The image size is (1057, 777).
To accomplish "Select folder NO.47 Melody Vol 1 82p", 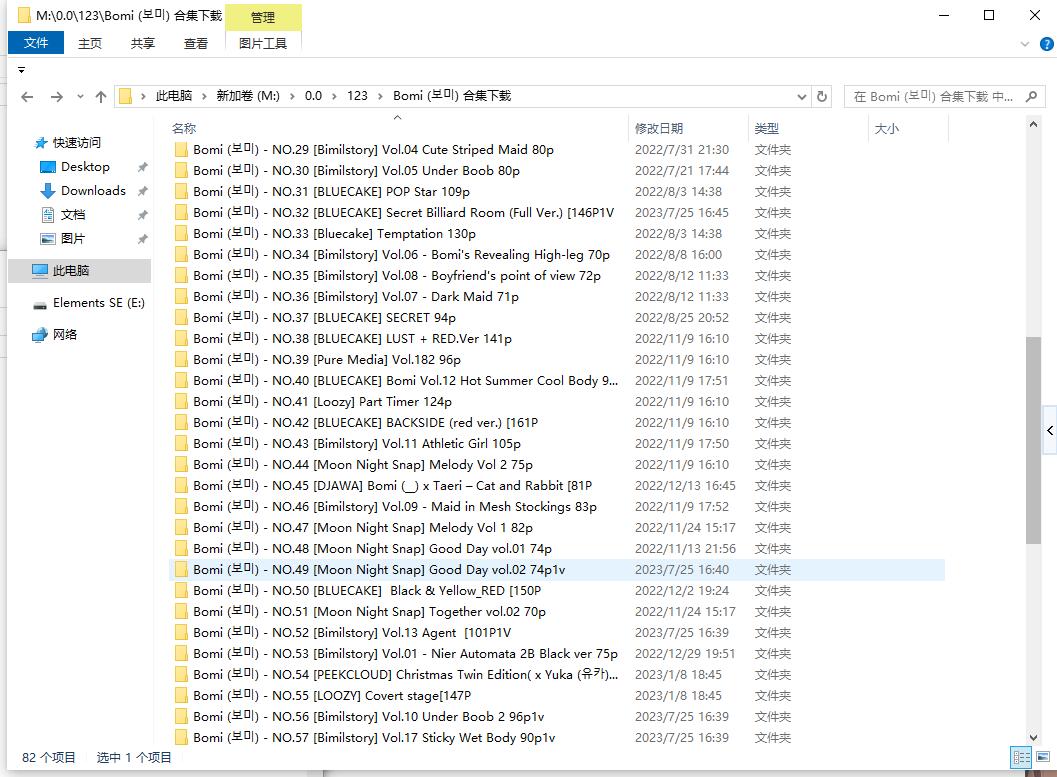I will click(363, 528).
